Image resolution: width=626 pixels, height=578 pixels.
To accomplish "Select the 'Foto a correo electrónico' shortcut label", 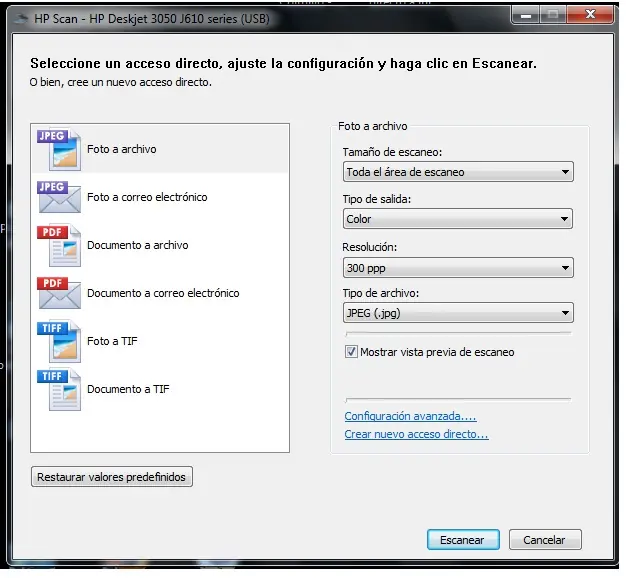I will 147,197.
